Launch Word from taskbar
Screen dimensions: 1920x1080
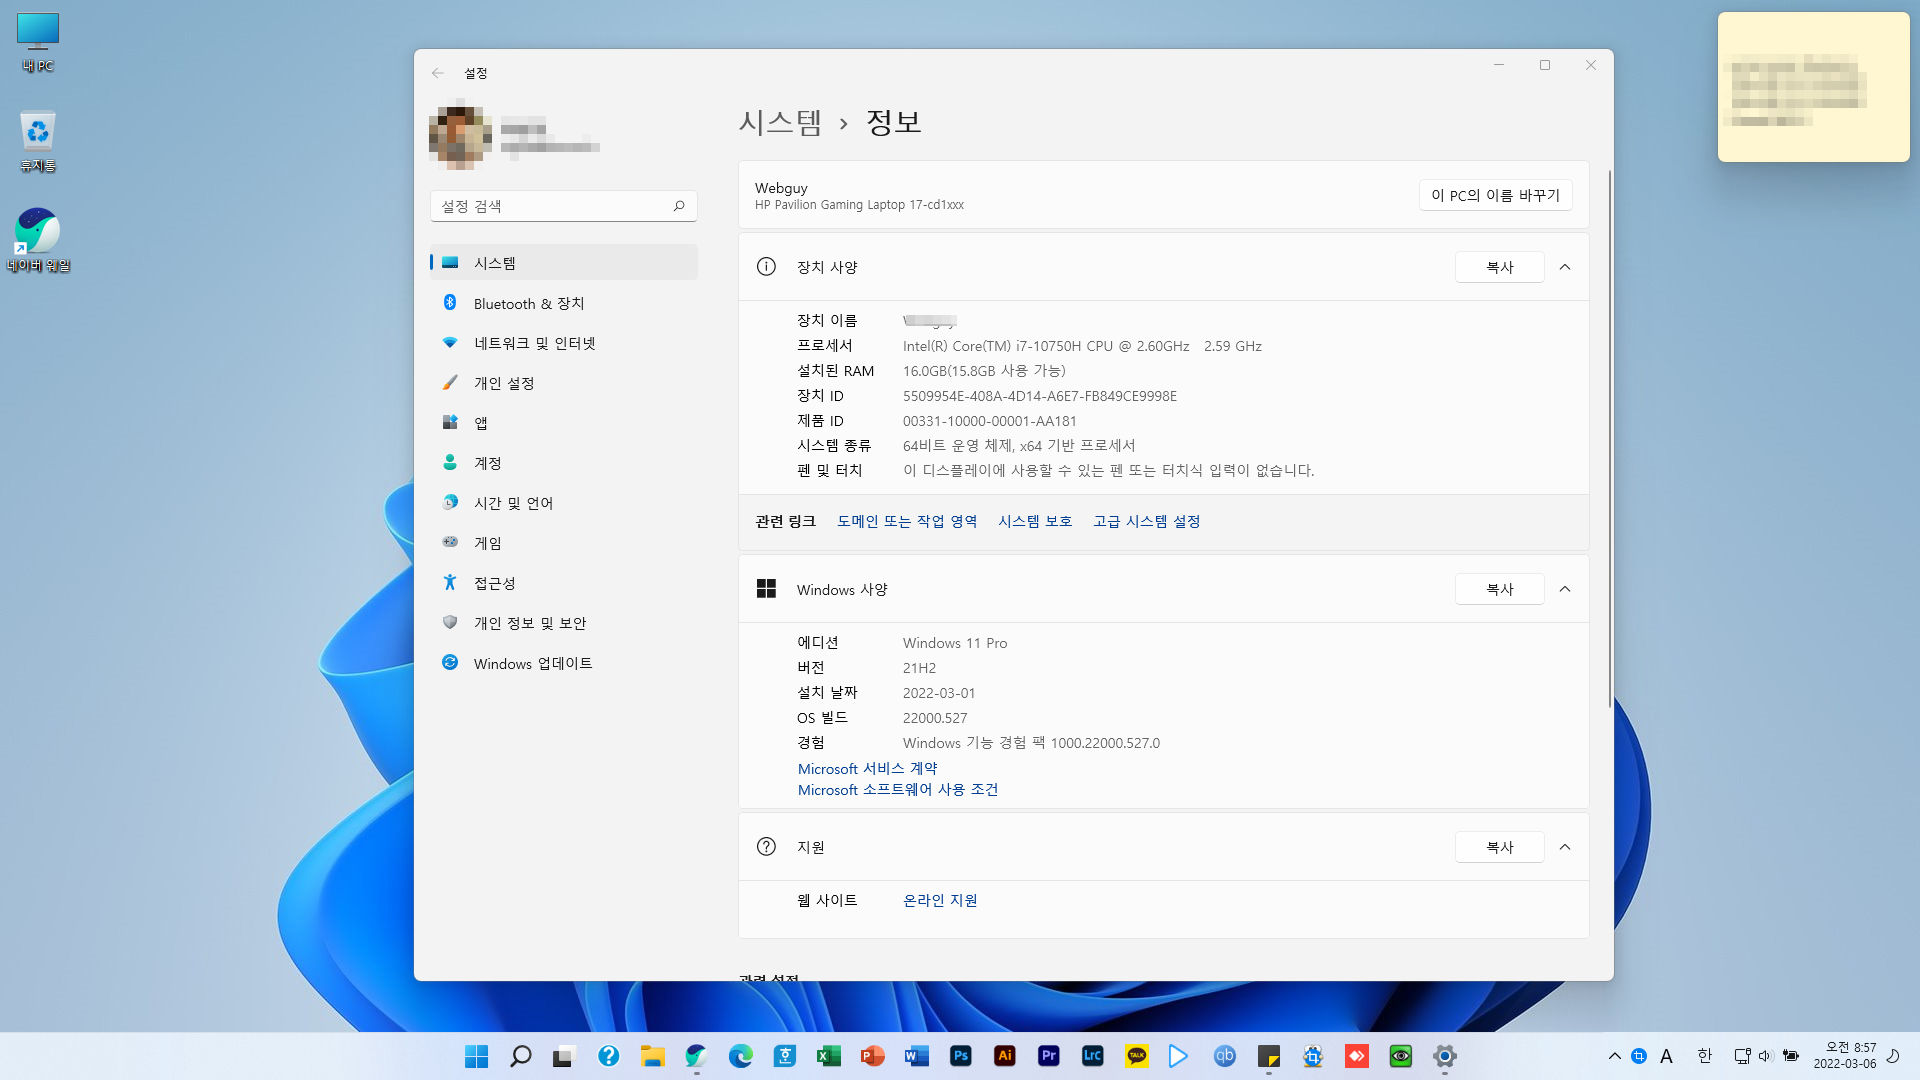[x=917, y=1056]
